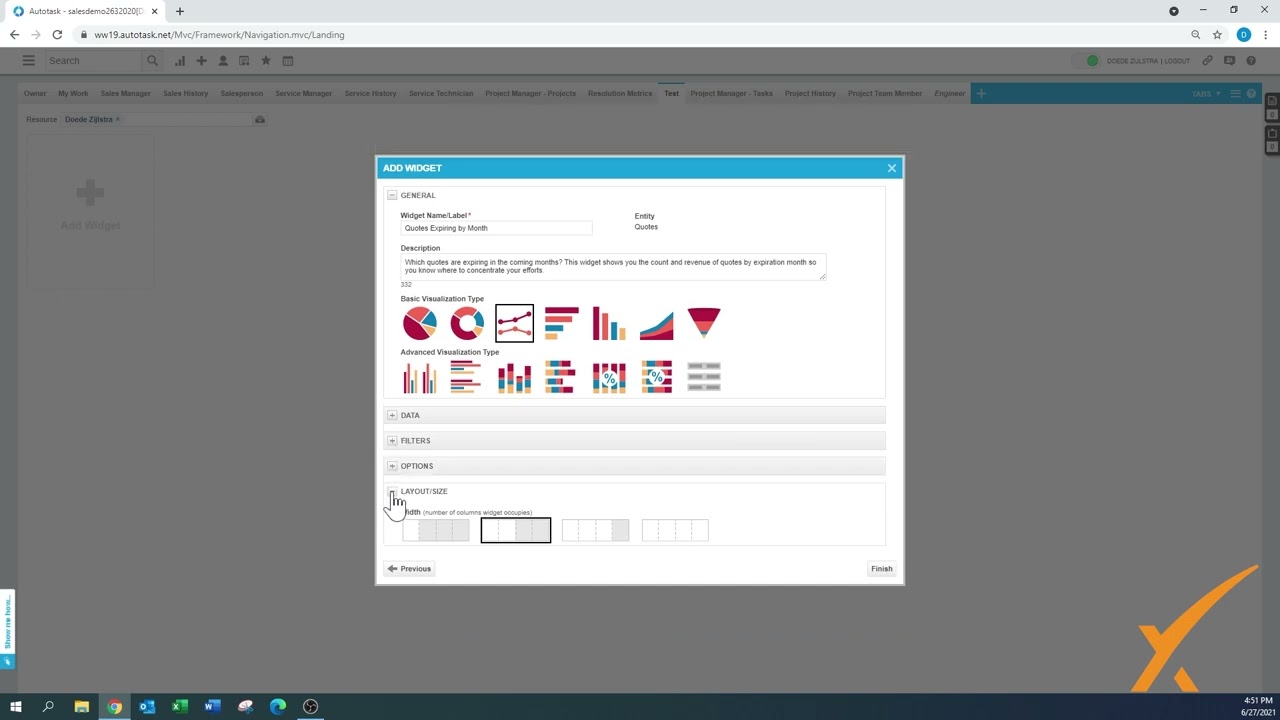Select the horizontal bar chart visualization
The height and width of the screenshot is (720, 1280).
coord(561,323)
